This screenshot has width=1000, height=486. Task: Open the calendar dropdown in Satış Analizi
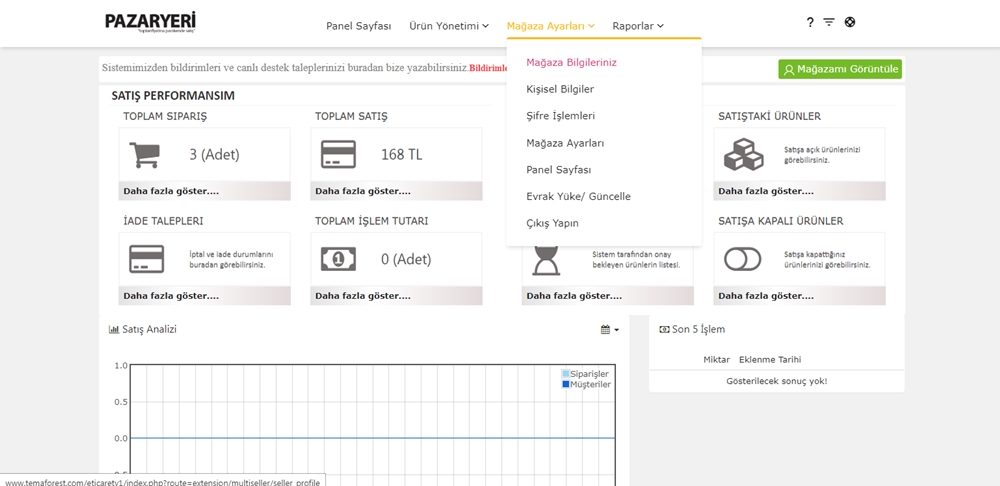tap(609, 329)
